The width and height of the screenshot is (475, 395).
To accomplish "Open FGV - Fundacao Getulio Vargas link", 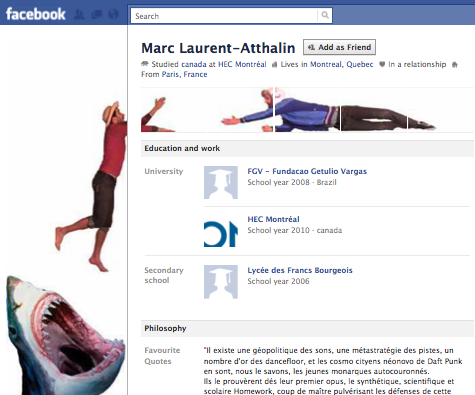I will 307,171.
